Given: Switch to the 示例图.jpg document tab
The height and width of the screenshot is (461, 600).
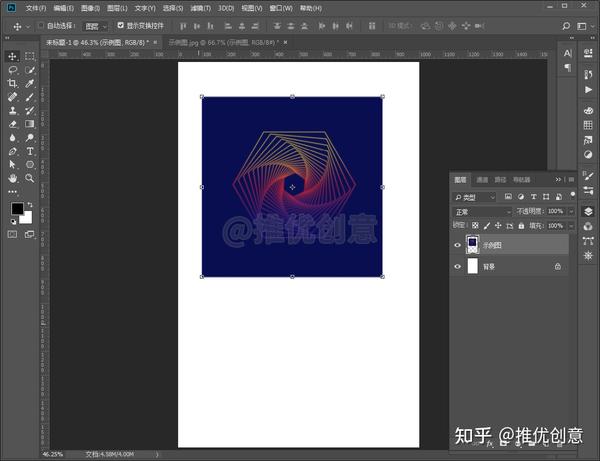Looking at the screenshot, I should (x=224, y=42).
